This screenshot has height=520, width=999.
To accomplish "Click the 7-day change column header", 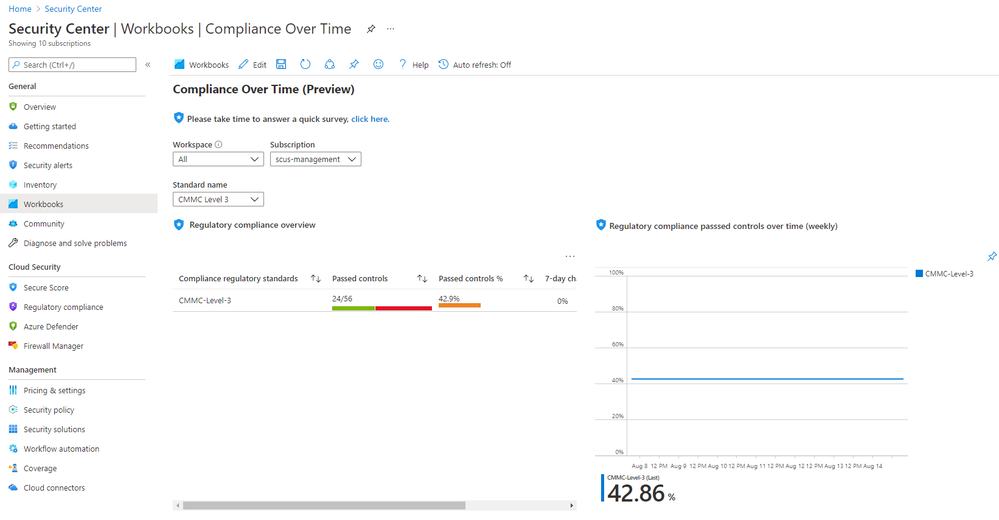I will tap(561, 278).
